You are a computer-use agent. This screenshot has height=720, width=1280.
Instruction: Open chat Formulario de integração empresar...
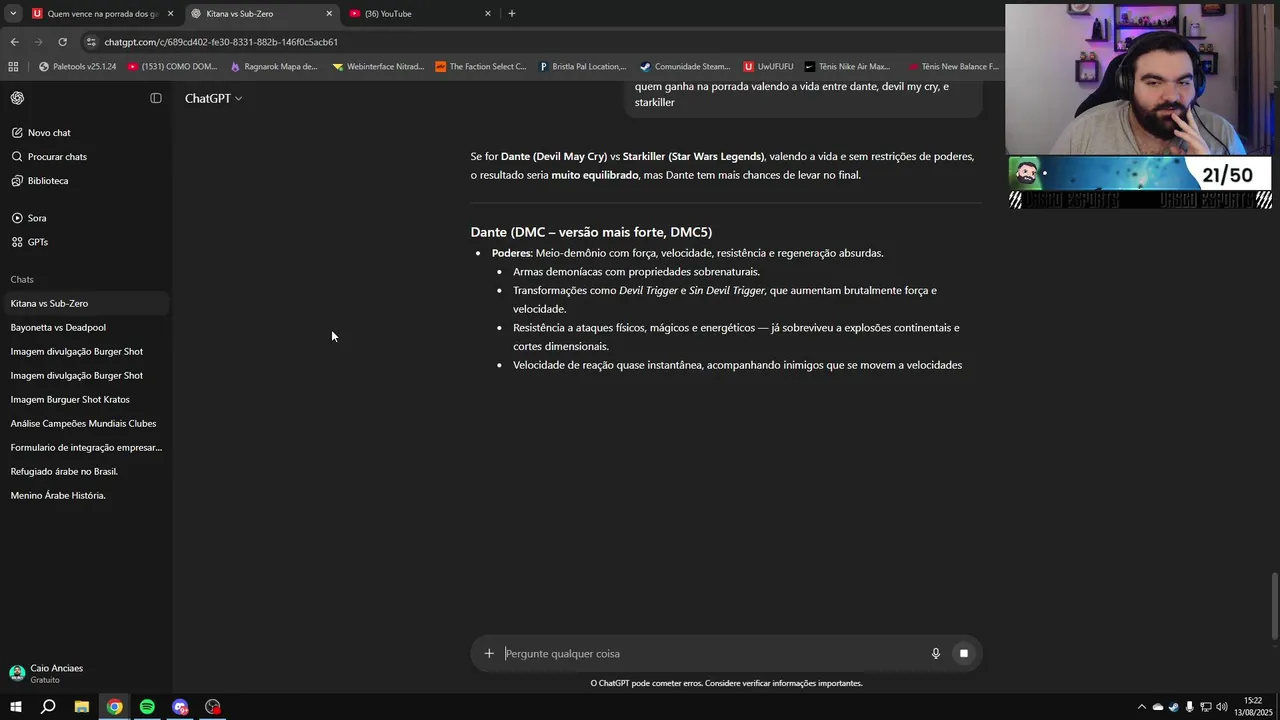[x=86, y=447]
